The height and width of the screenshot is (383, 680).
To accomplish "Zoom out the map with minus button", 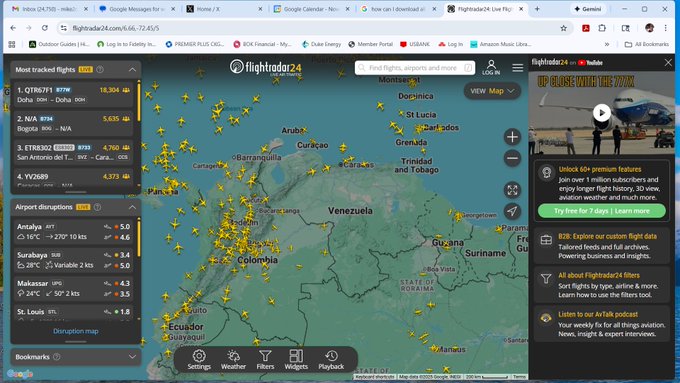I will [512, 158].
